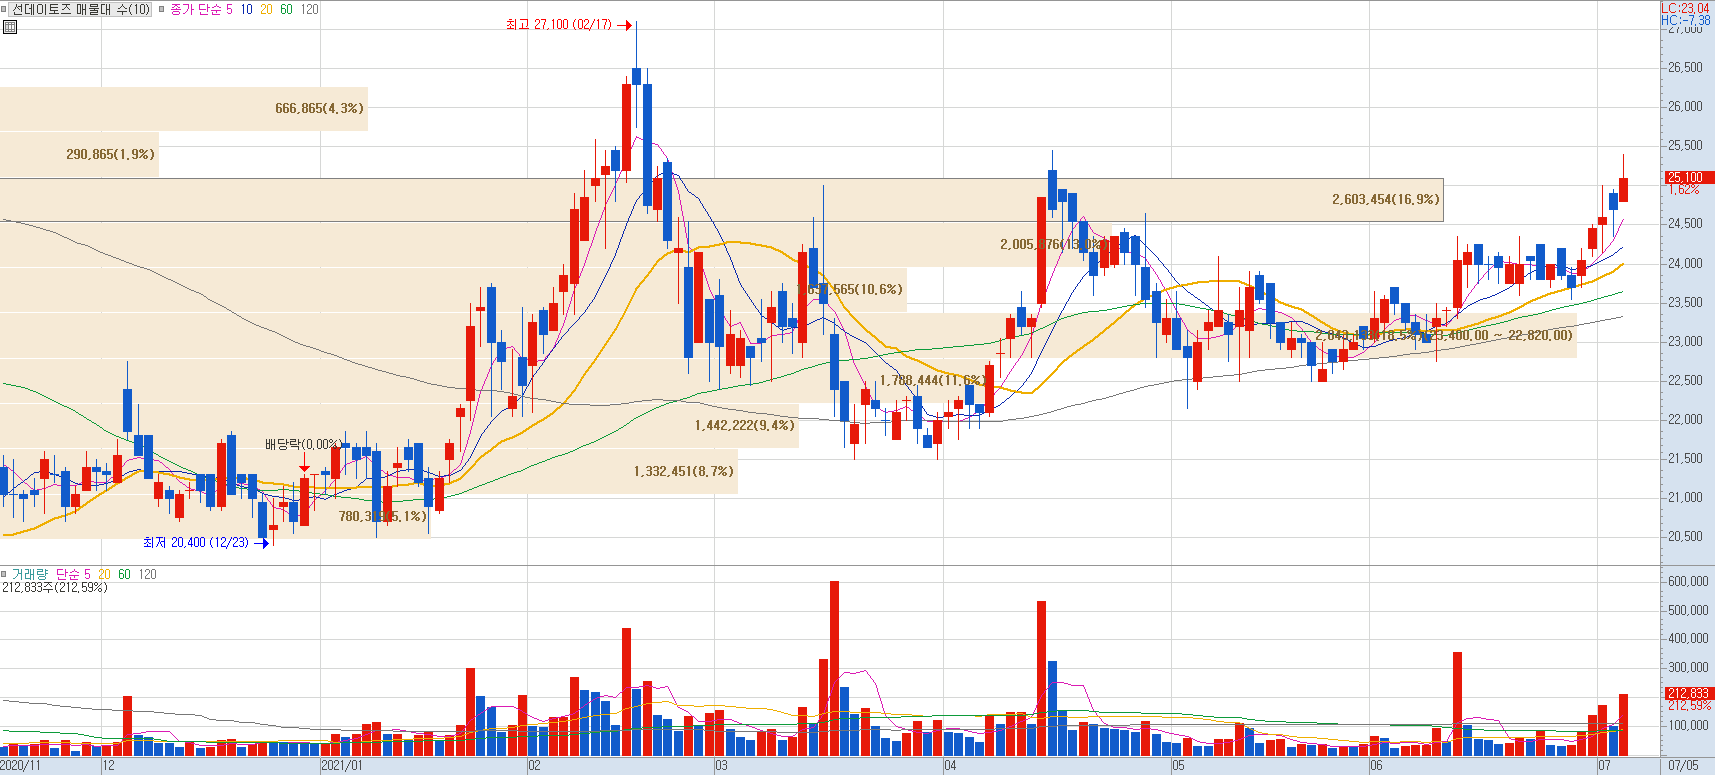Click the 26,500 price axis label

(1685, 67)
